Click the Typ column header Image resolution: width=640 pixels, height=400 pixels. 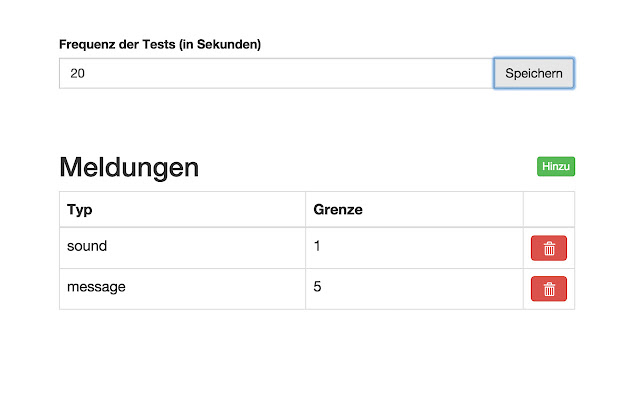[x=80, y=210]
